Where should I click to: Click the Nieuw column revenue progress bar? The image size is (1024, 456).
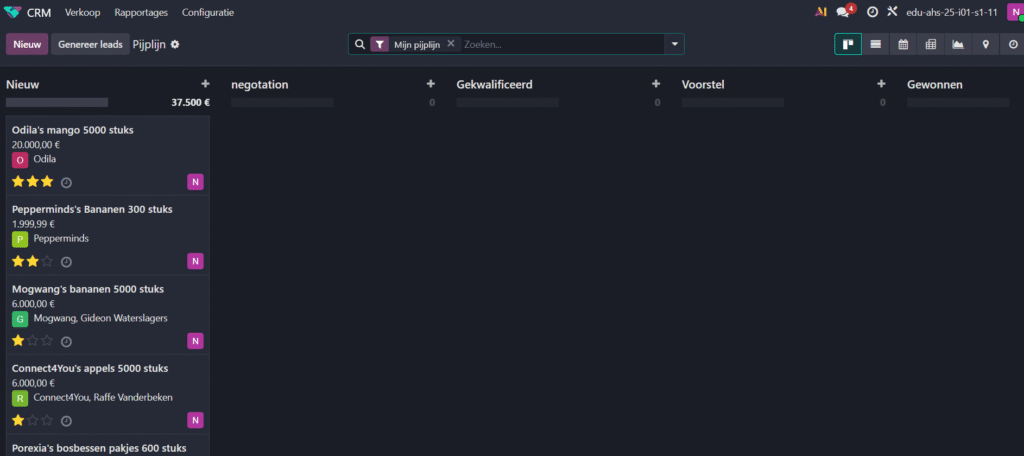(57, 102)
